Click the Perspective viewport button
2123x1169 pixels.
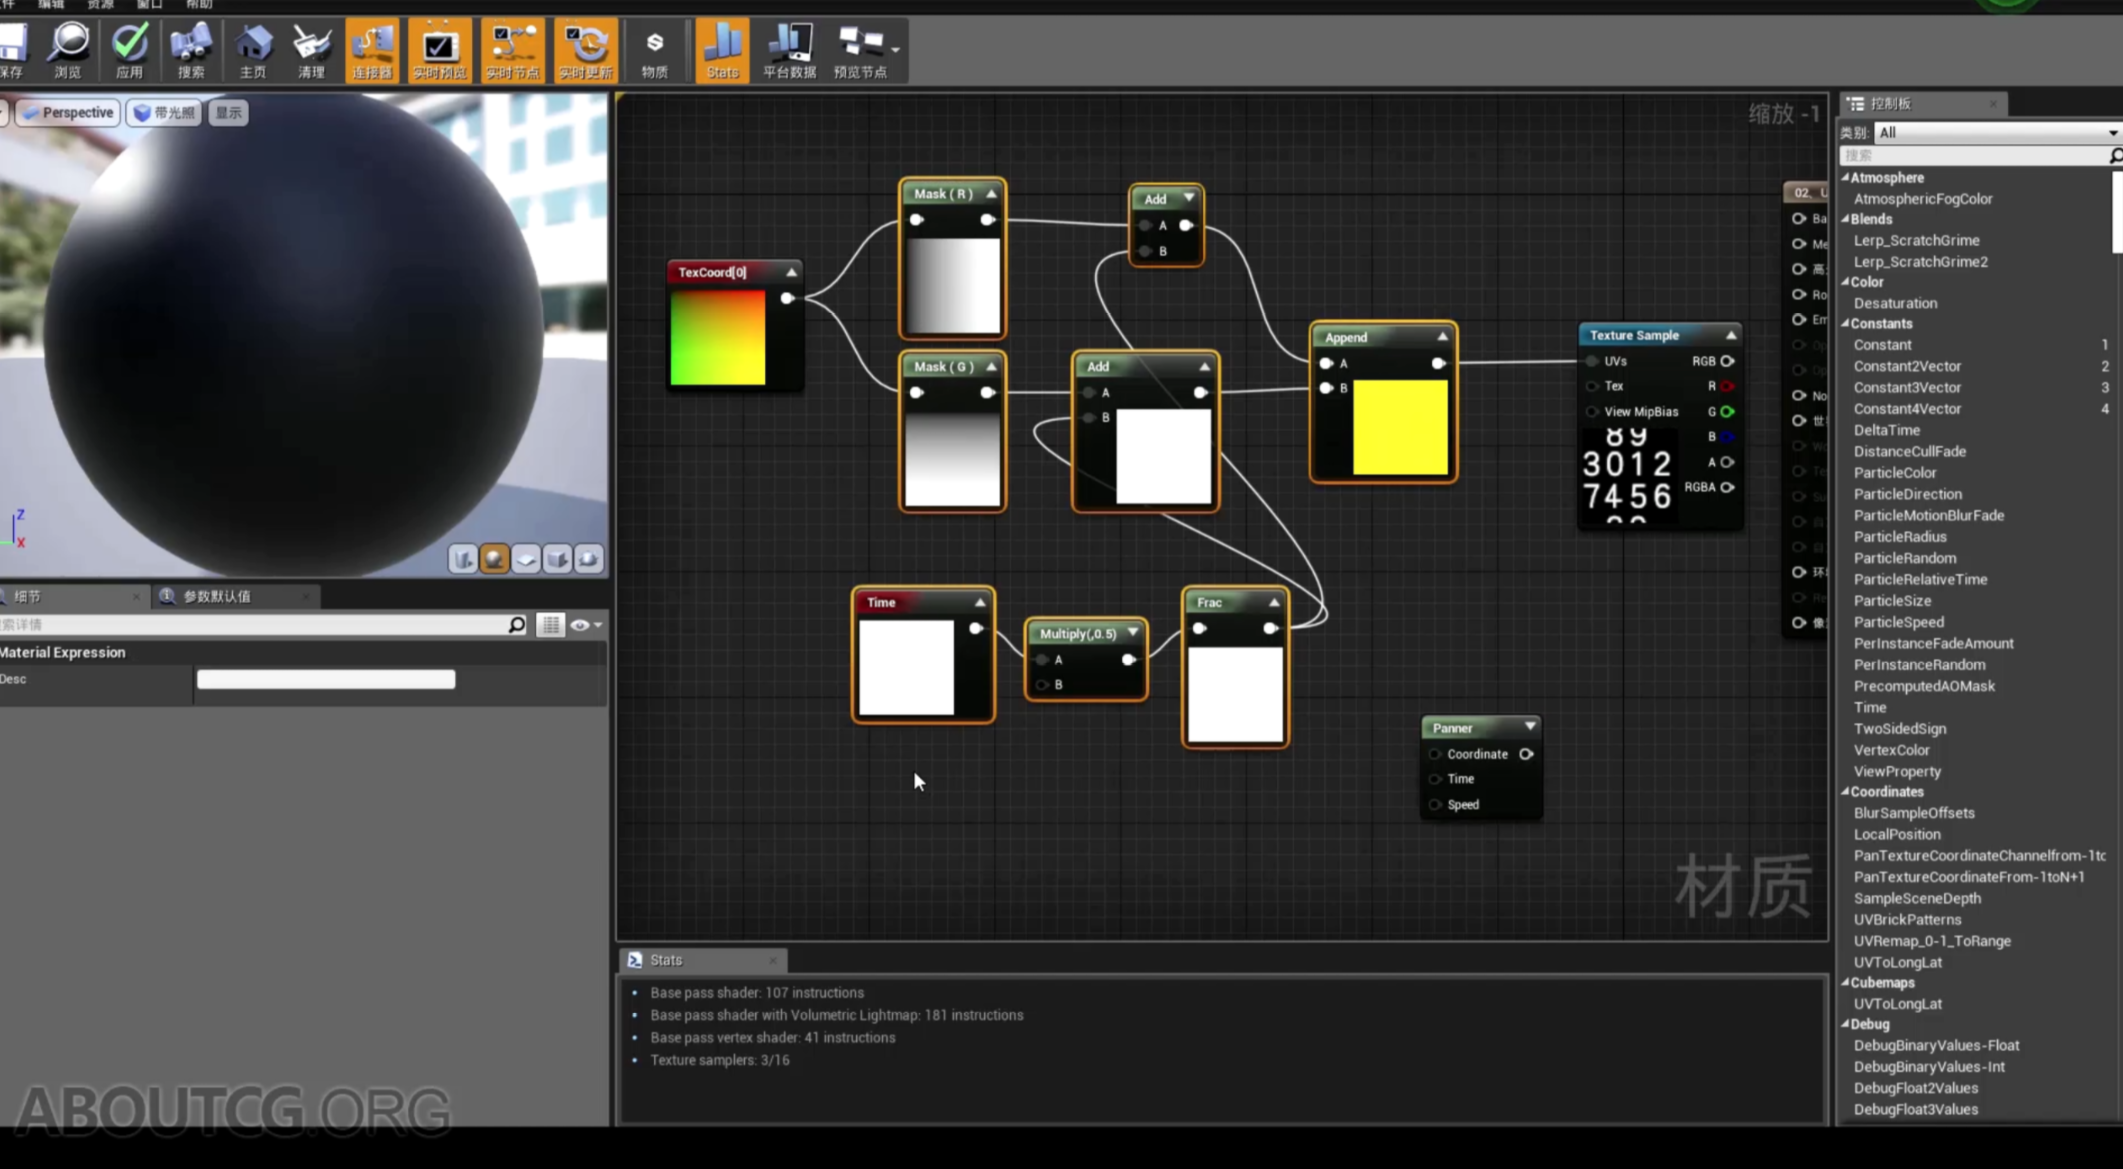click(67, 112)
